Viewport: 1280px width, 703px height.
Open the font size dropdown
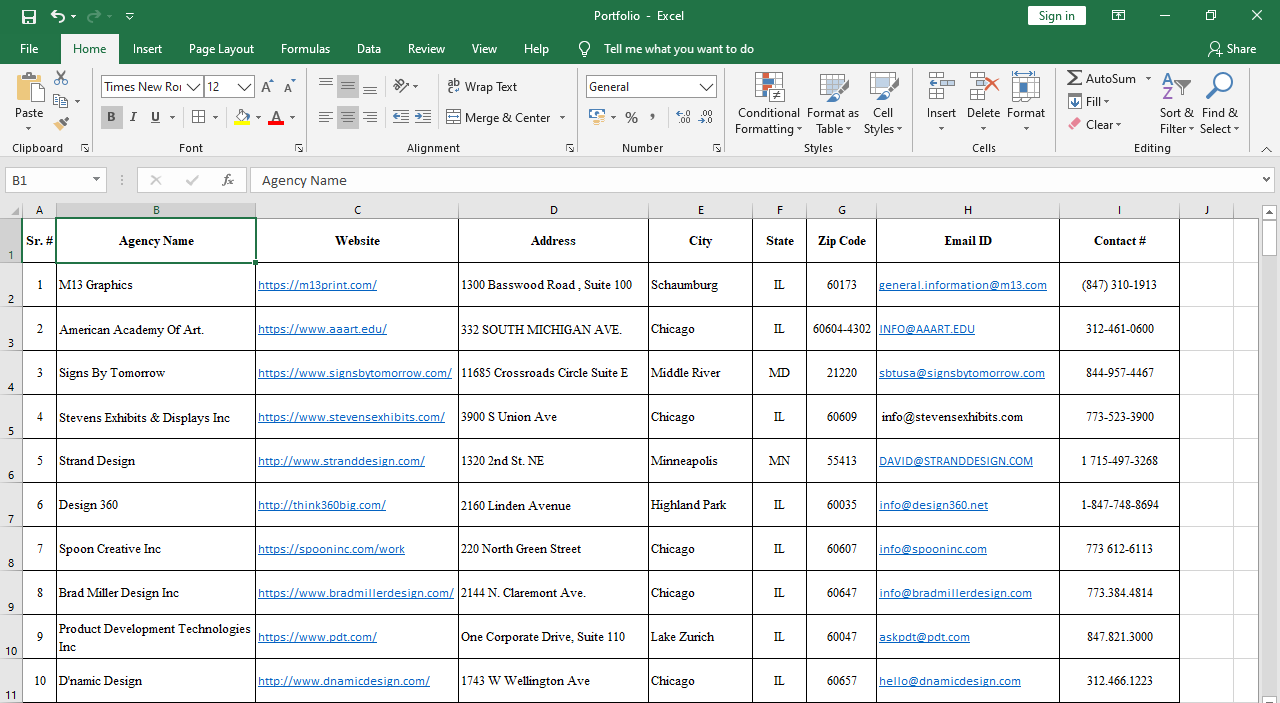click(x=244, y=86)
